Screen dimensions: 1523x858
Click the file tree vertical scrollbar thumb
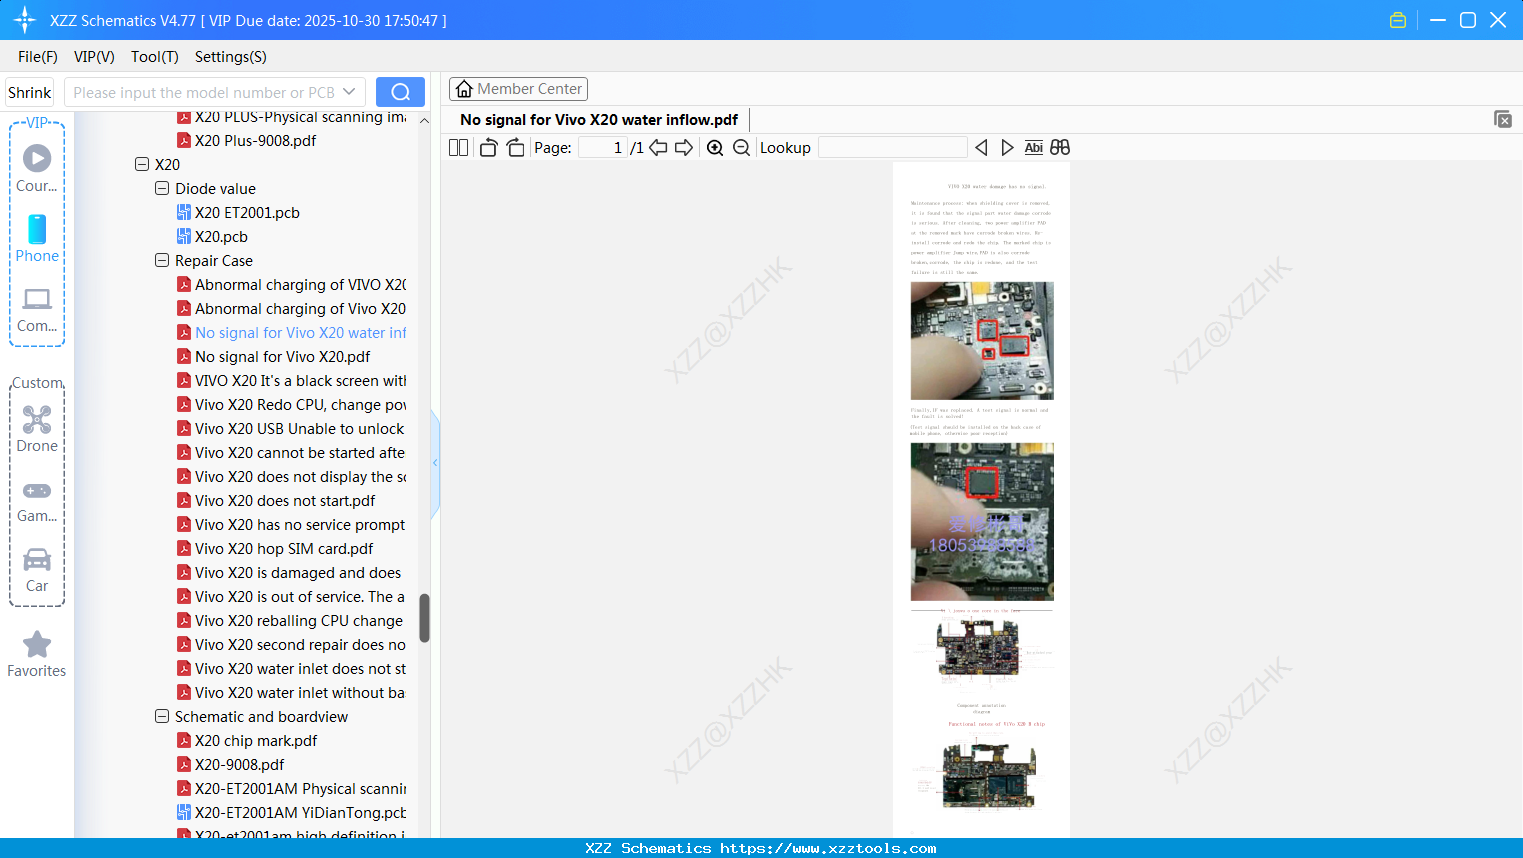[x=424, y=618]
